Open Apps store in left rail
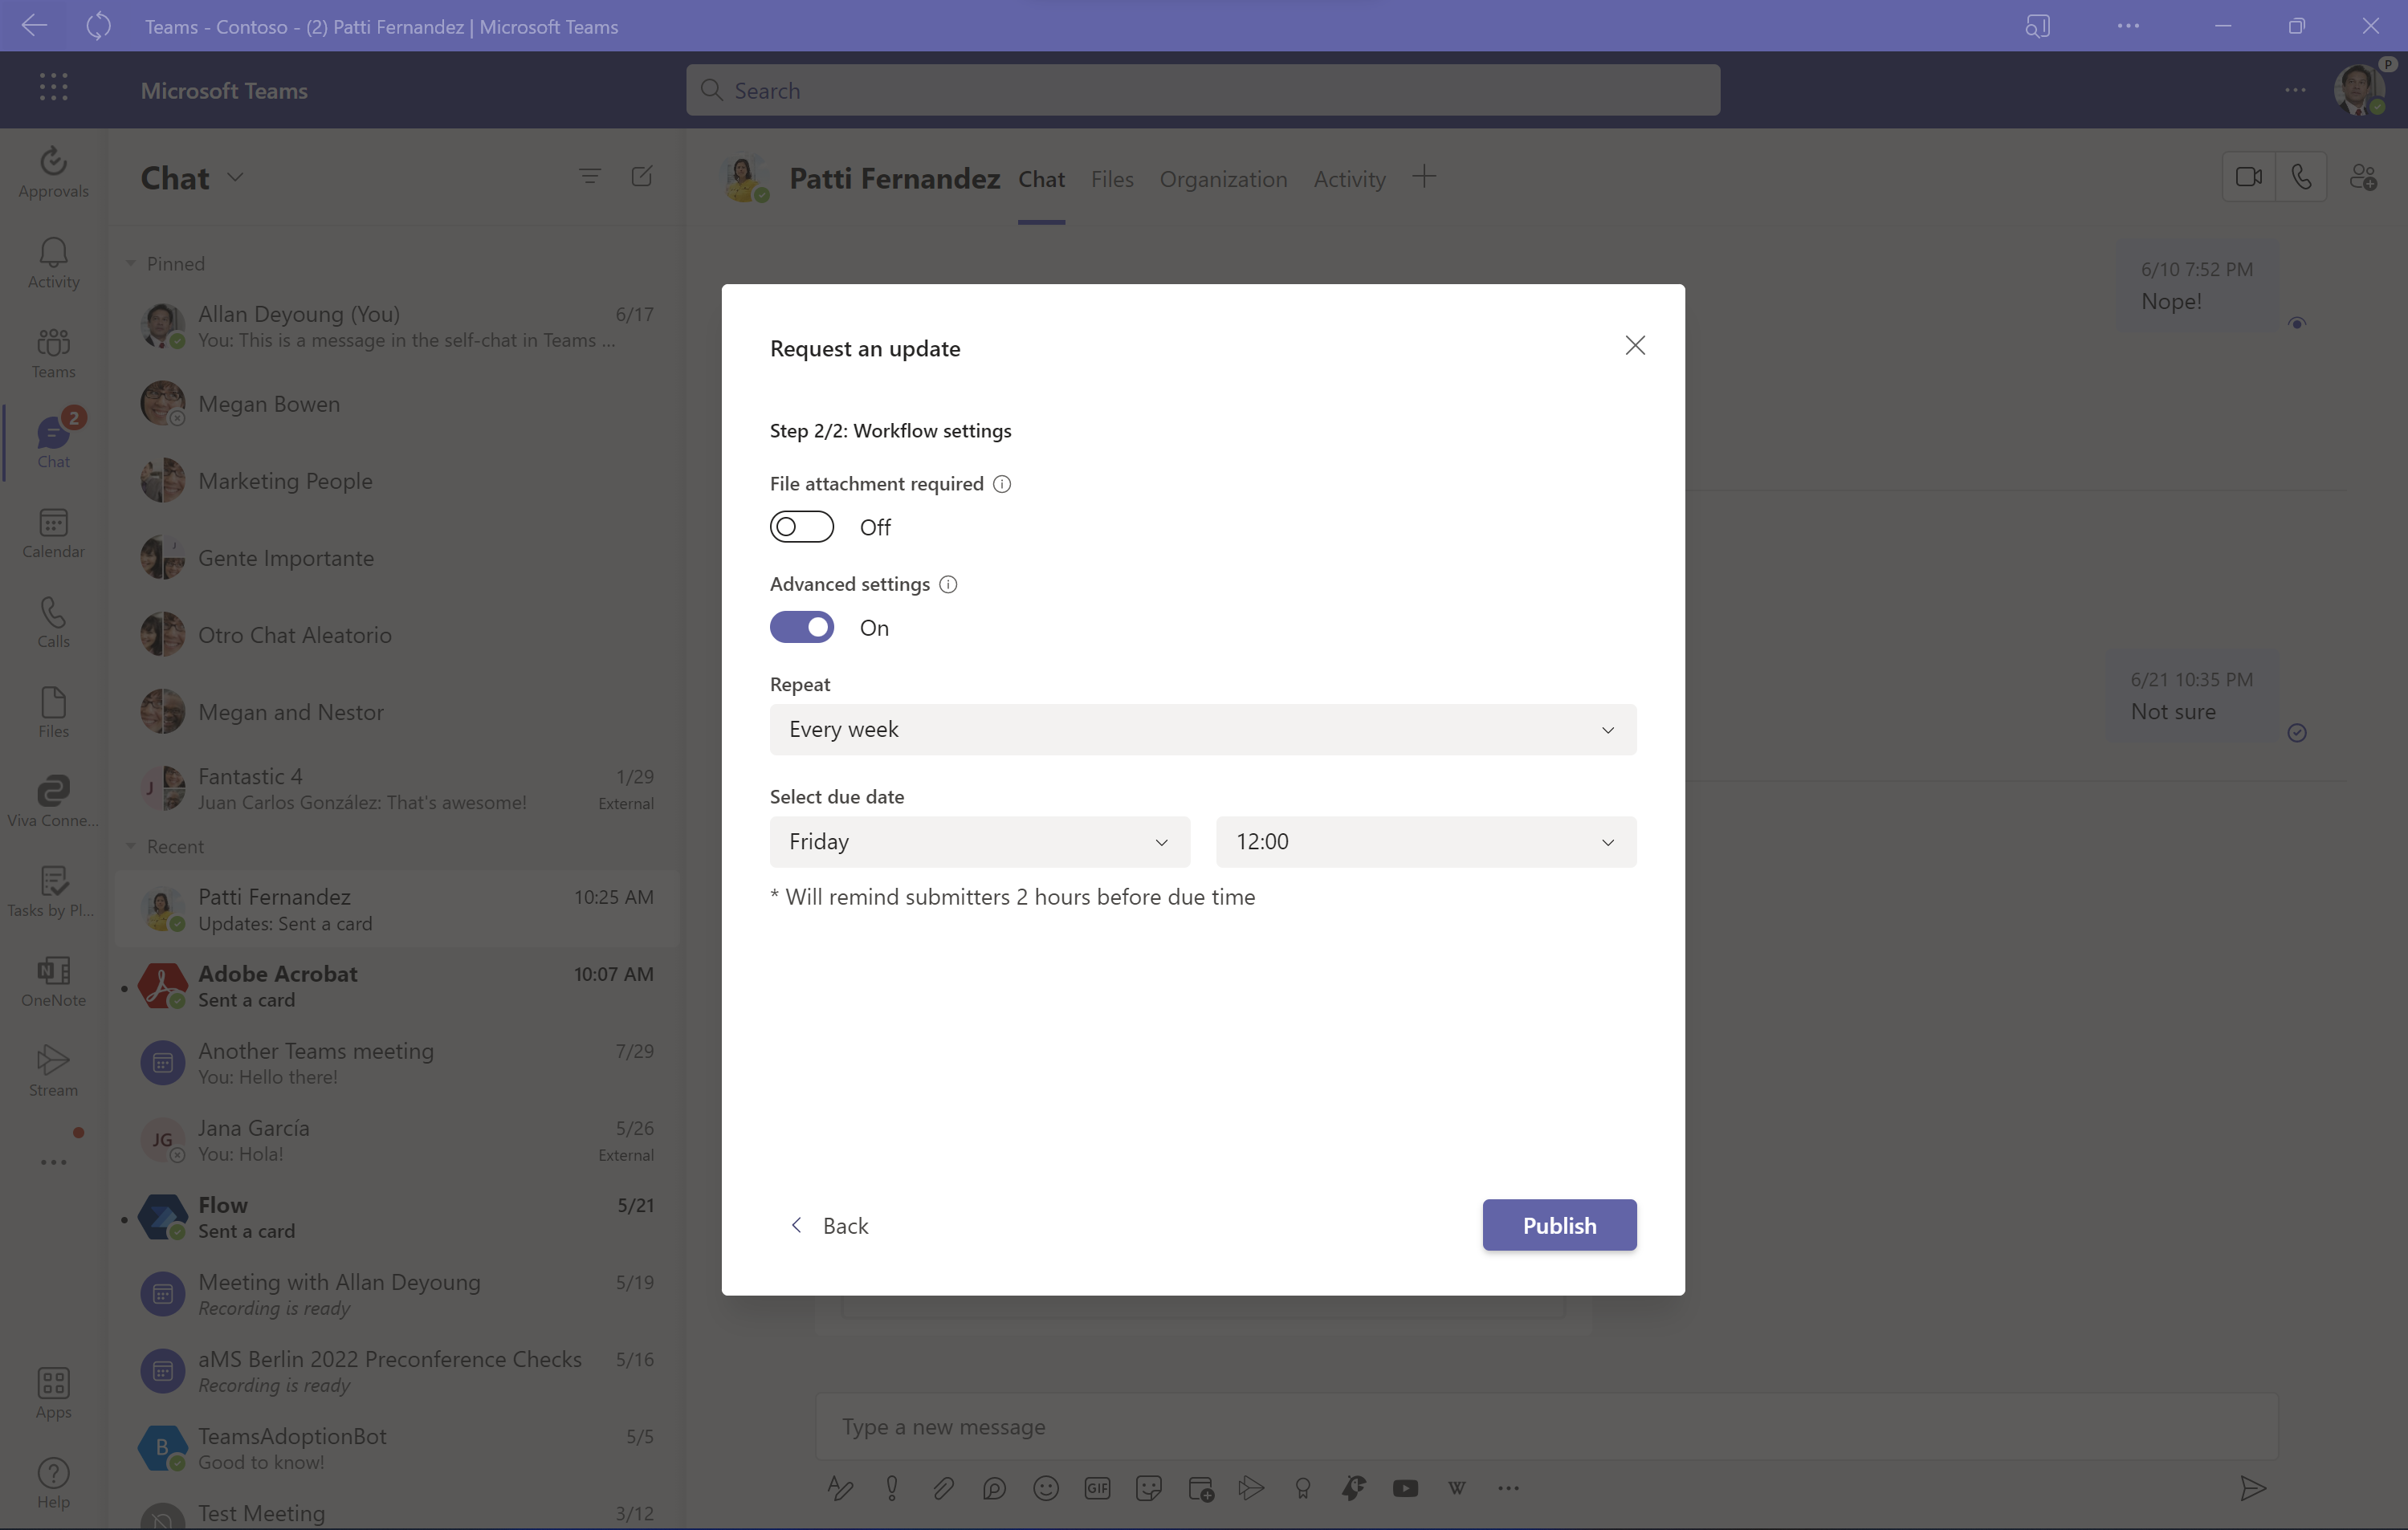Image resolution: width=2408 pixels, height=1530 pixels. (53, 1394)
